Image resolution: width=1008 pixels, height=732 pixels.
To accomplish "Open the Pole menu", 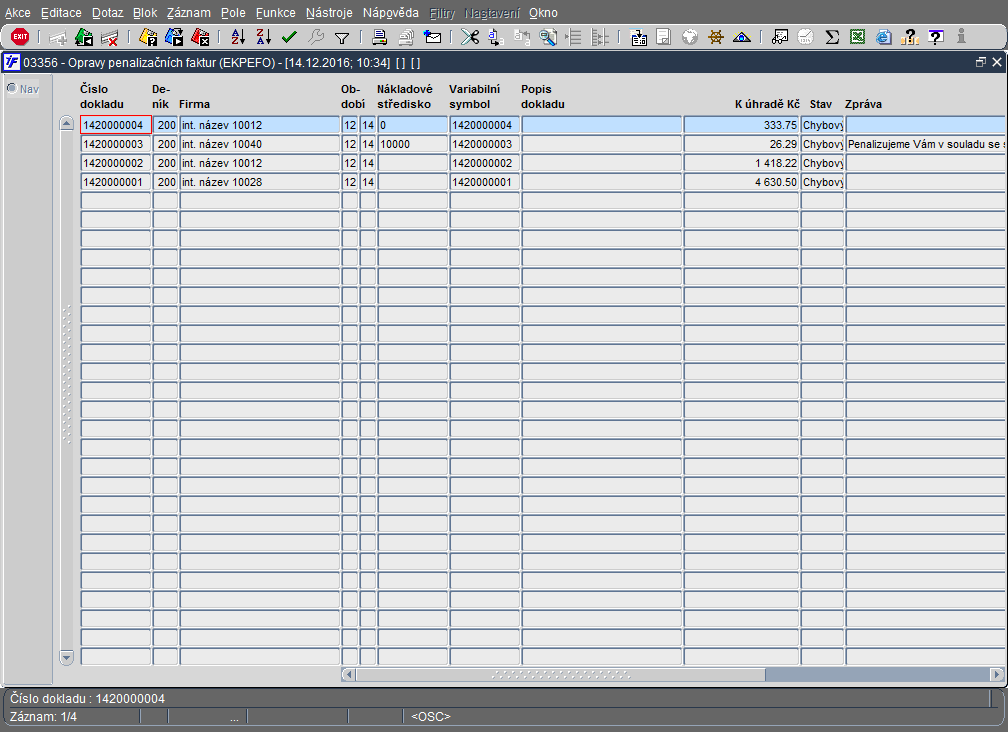I will (x=233, y=13).
